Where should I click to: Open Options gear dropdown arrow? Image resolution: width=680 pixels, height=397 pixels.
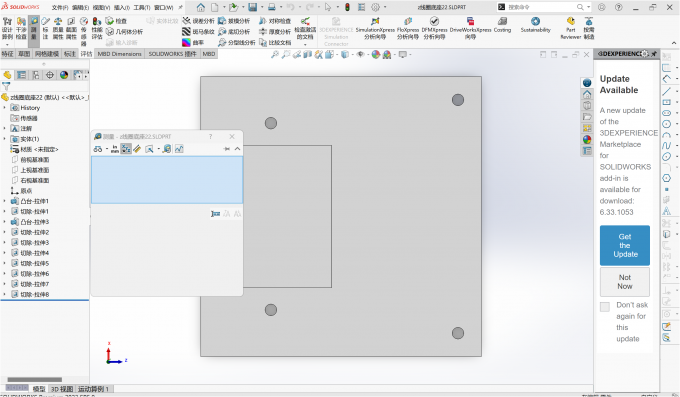[385, 7]
